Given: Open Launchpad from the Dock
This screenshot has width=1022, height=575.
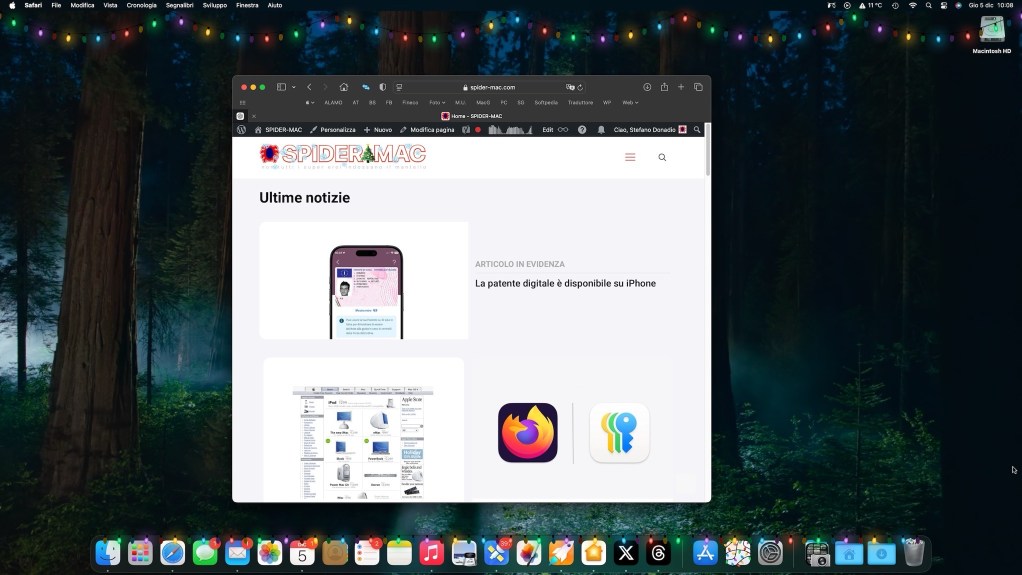Looking at the screenshot, I should (x=140, y=553).
